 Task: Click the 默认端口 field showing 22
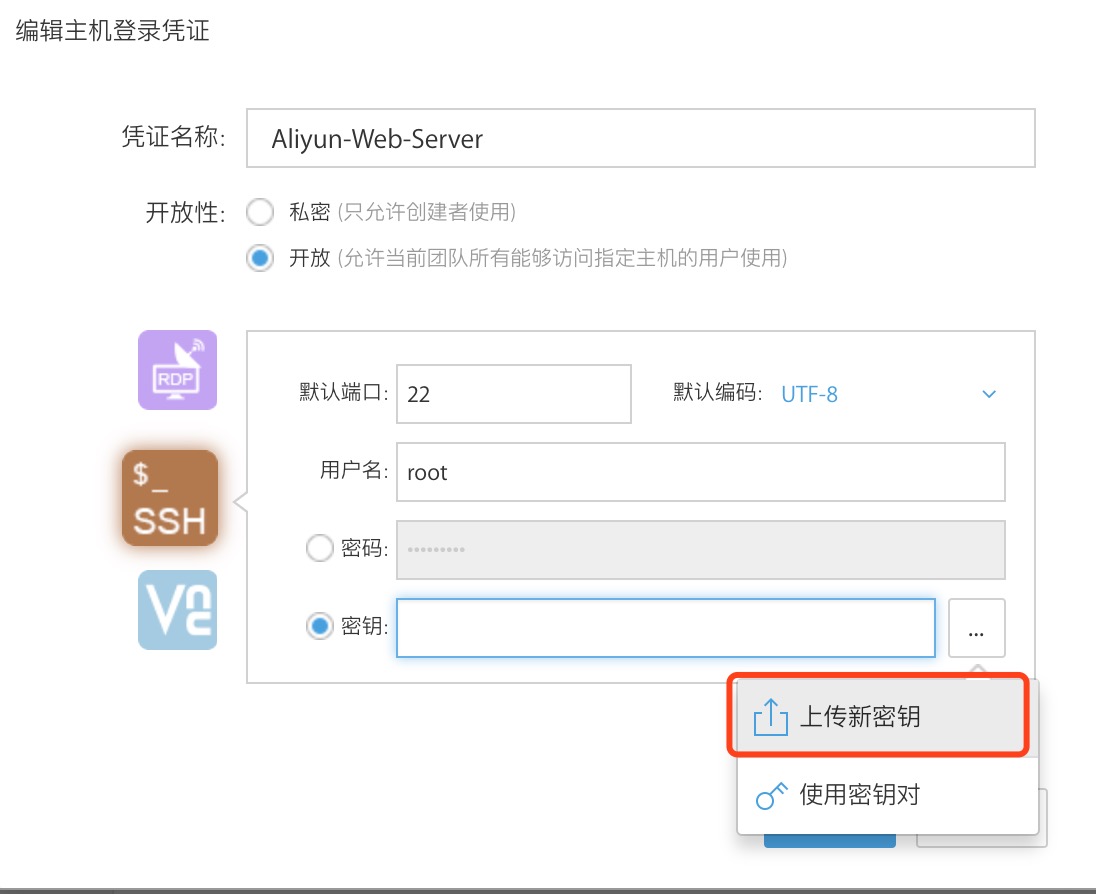point(514,394)
